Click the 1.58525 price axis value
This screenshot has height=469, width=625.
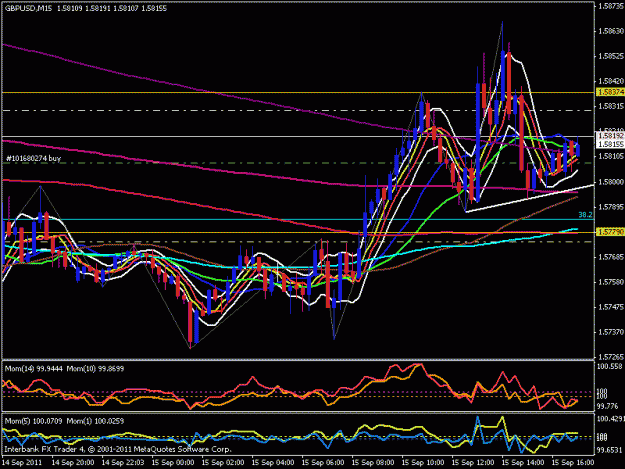[x=611, y=56]
